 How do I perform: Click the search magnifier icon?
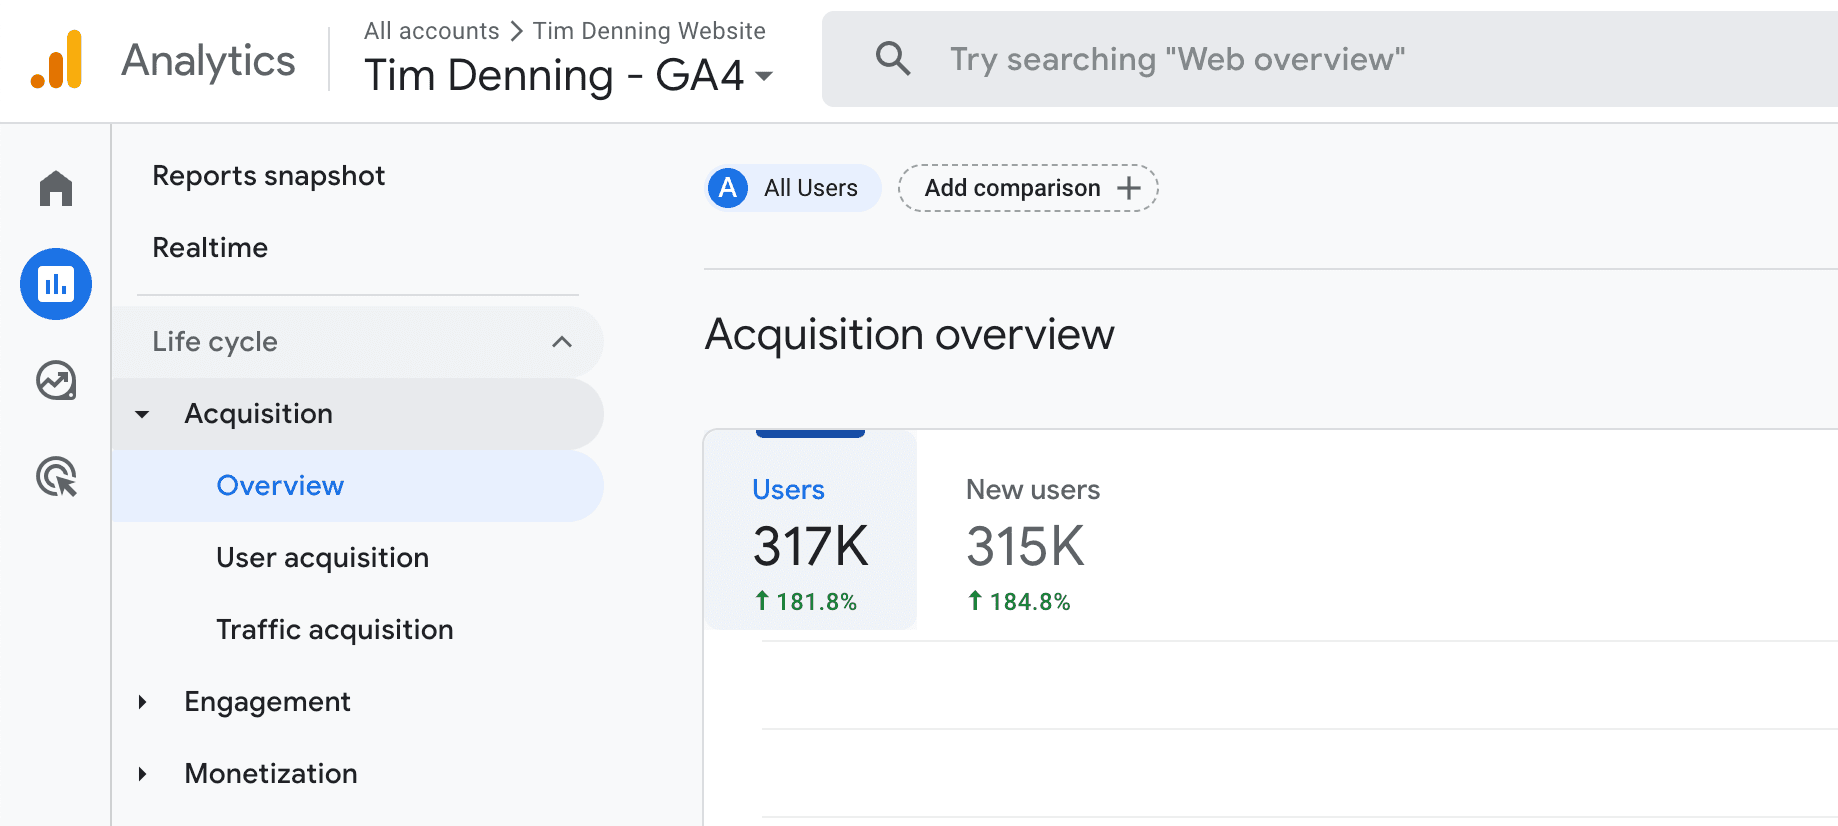click(893, 59)
